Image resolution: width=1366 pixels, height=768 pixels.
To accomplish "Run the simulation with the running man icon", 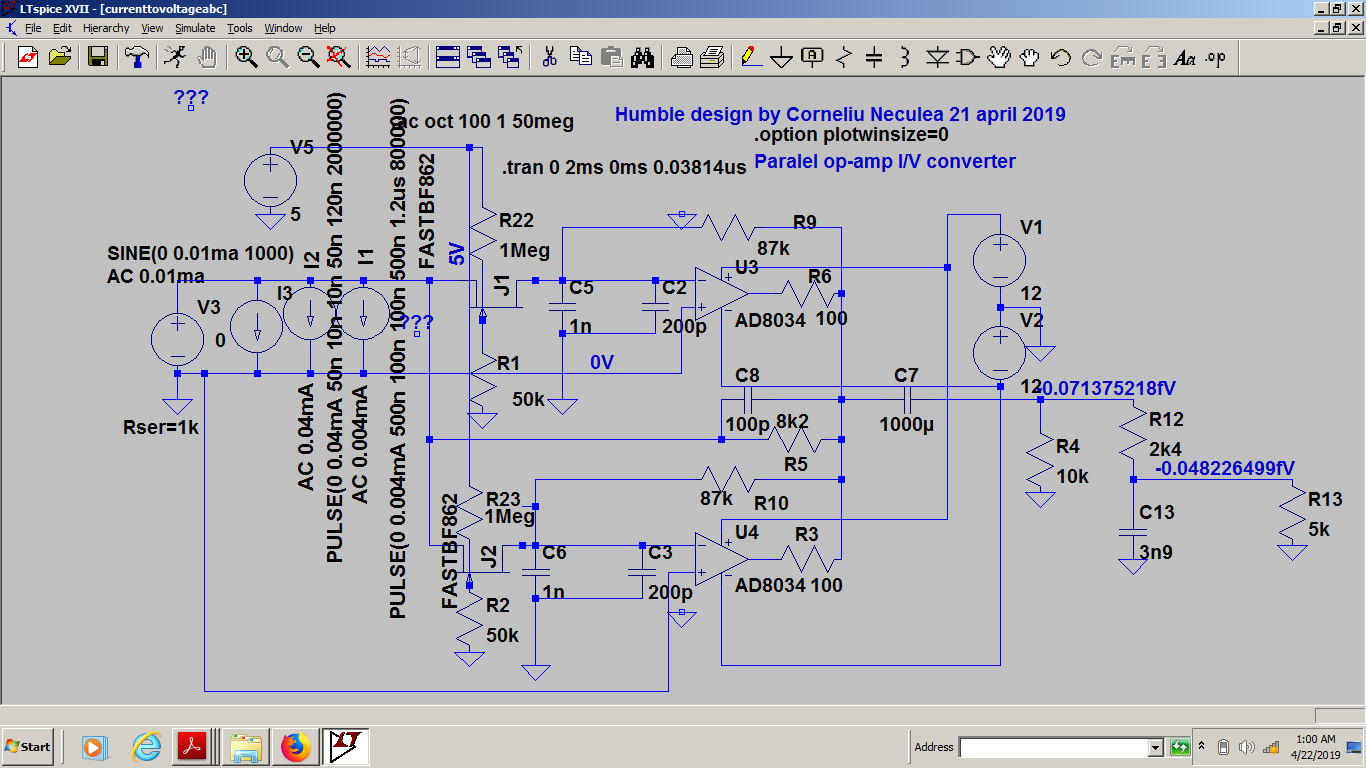I will click(175, 57).
